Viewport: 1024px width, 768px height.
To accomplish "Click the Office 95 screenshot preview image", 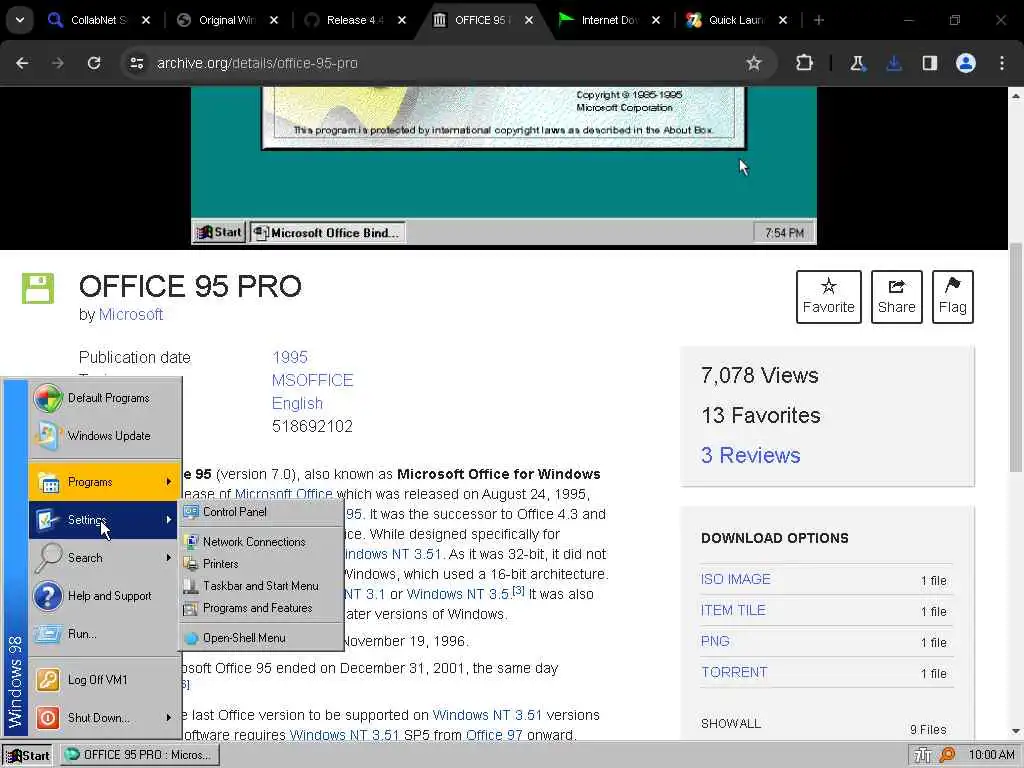I will pos(504,167).
